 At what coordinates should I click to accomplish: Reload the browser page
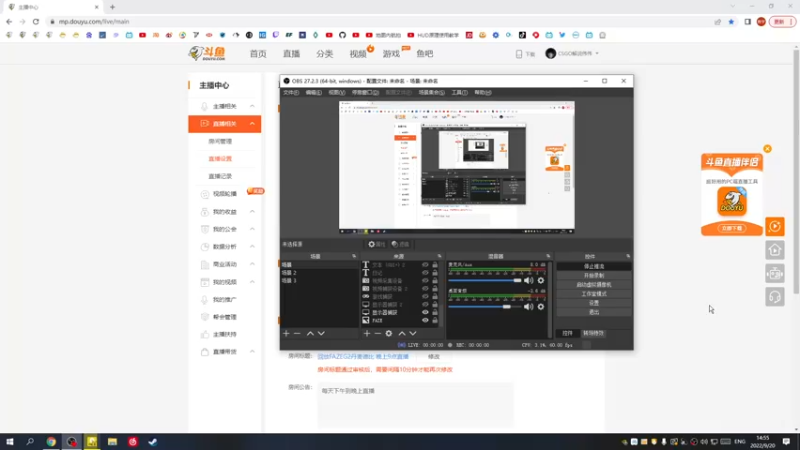(x=36, y=22)
